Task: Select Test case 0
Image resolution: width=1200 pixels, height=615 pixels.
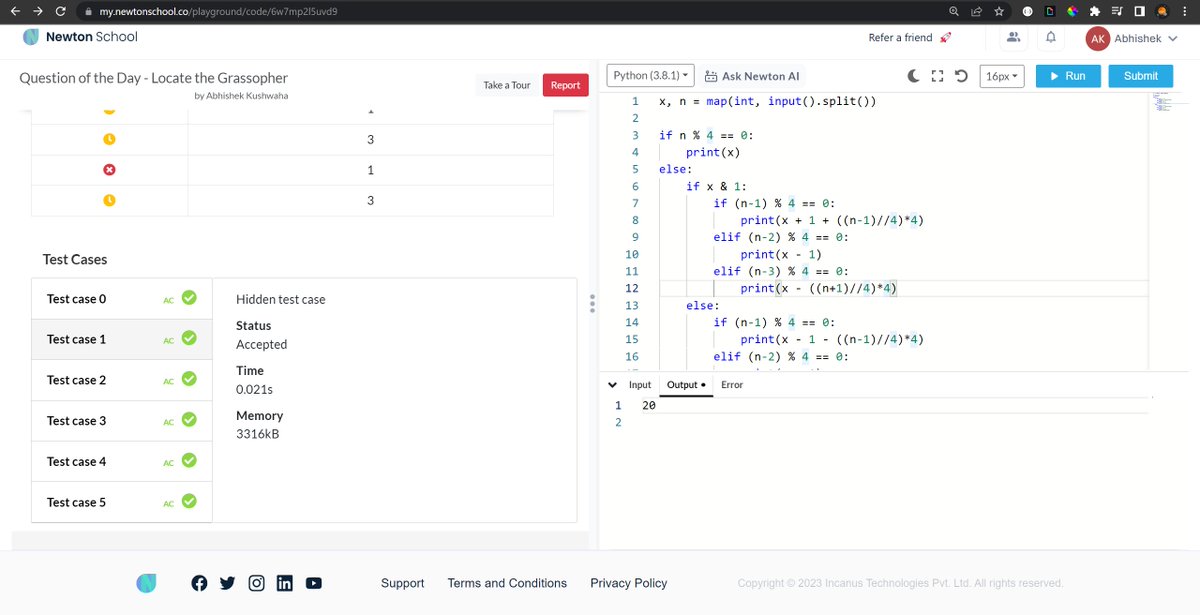Action: point(122,299)
